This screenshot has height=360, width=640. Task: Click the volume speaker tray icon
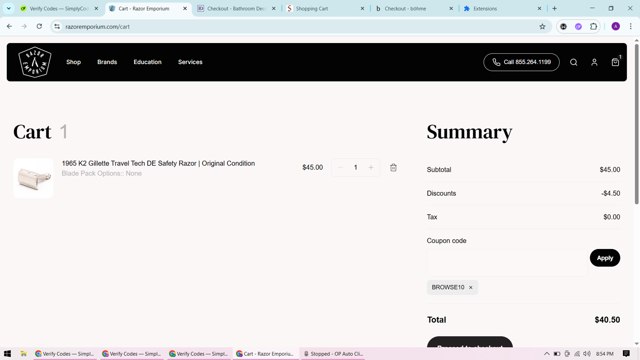pos(587,353)
